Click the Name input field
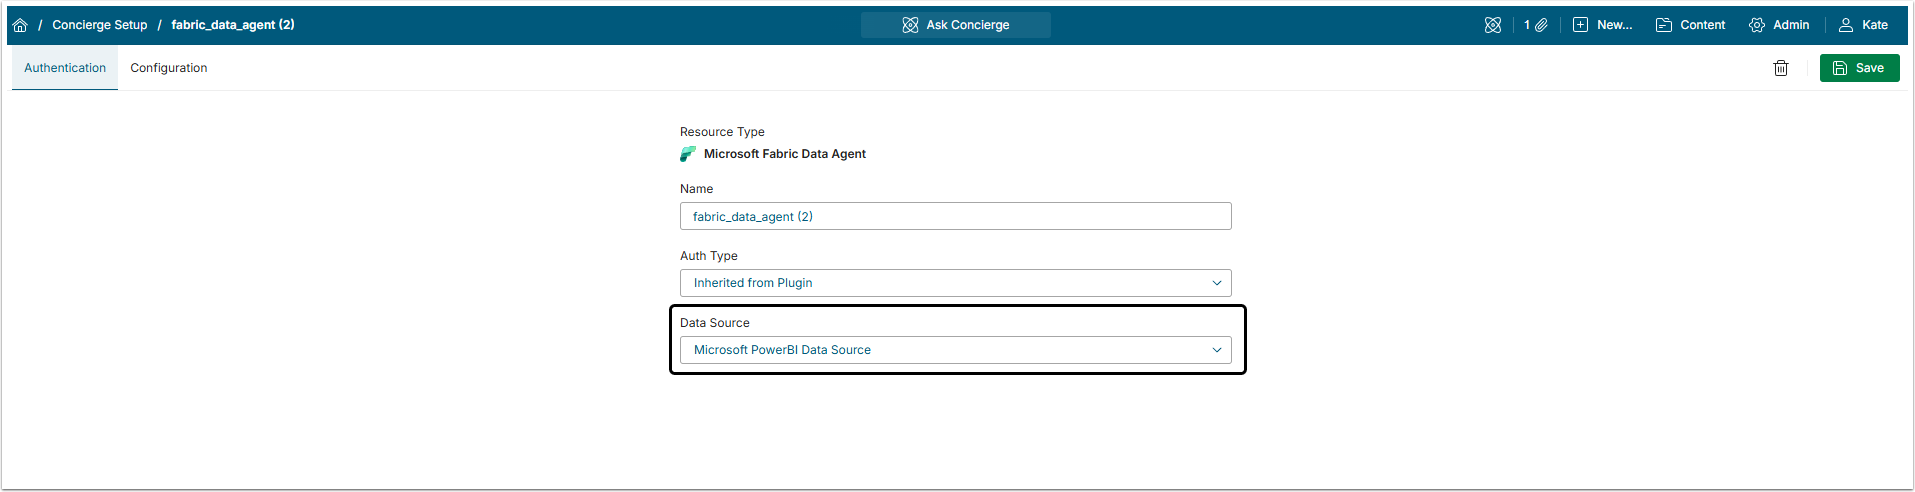Viewport: 1915px width, 492px height. click(x=955, y=216)
